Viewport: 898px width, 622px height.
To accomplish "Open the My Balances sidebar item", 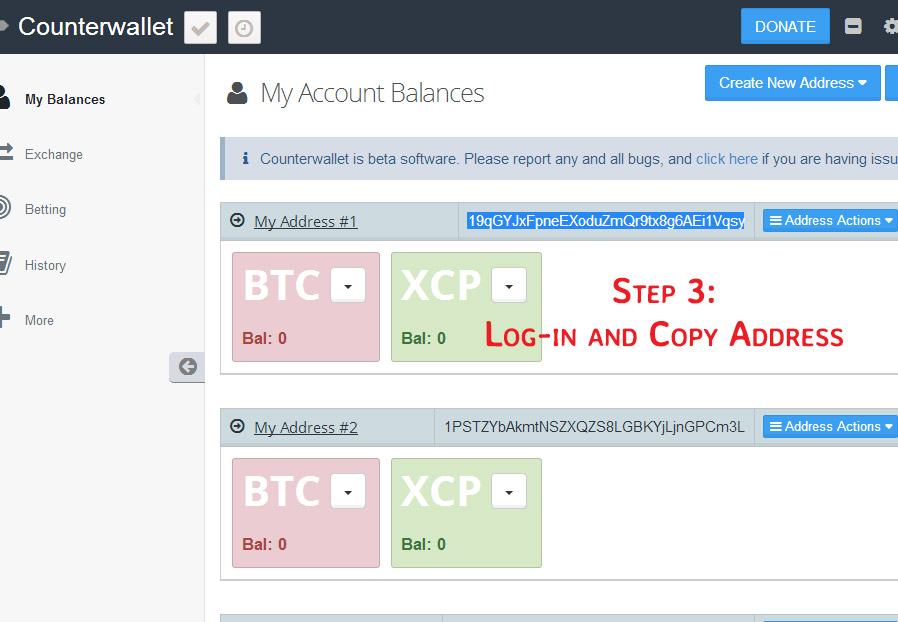I will pyautogui.click(x=65, y=99).
